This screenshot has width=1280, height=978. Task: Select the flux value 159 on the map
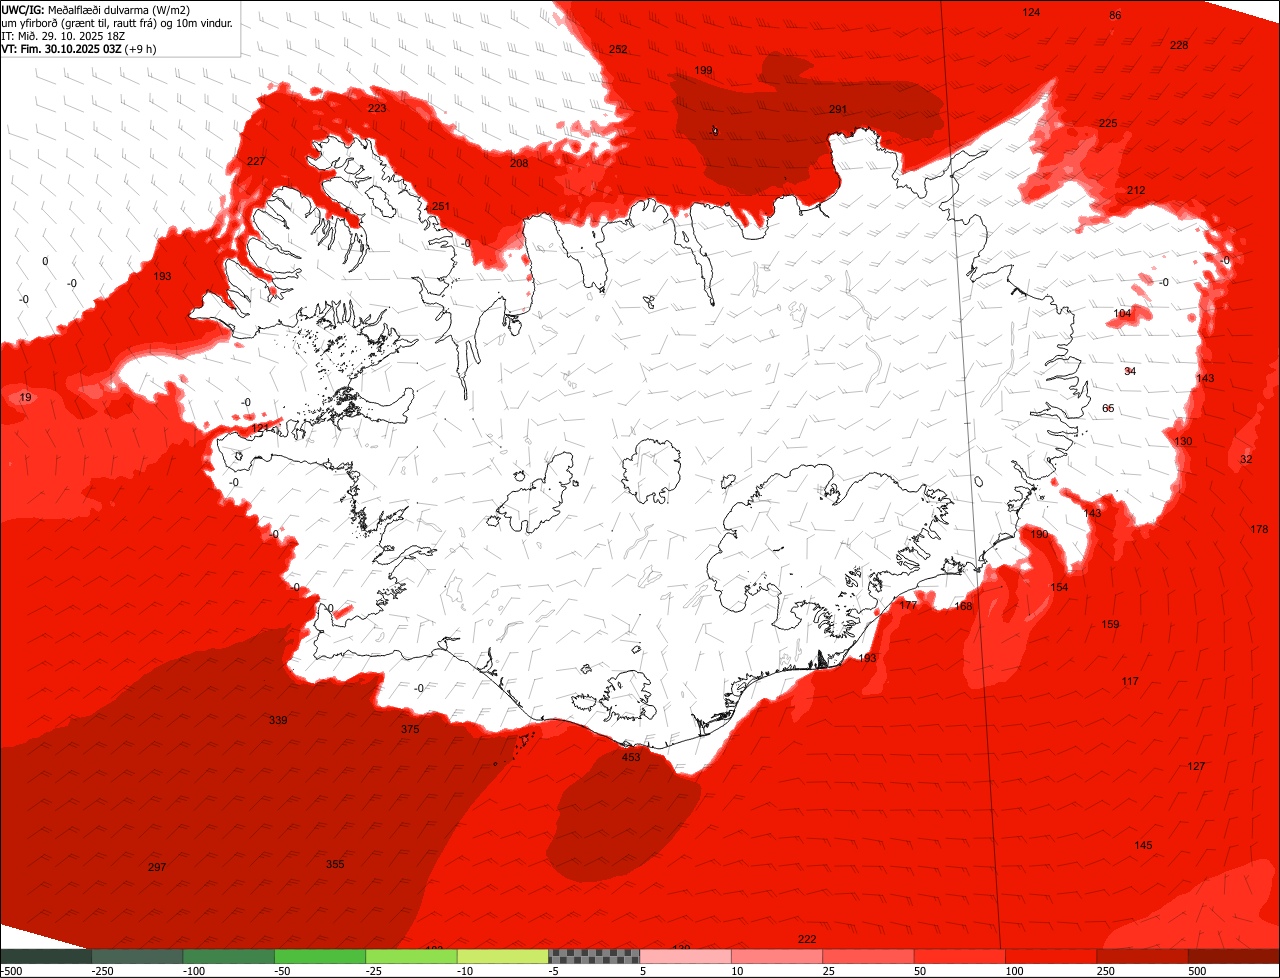click(x=1110, y=625)
